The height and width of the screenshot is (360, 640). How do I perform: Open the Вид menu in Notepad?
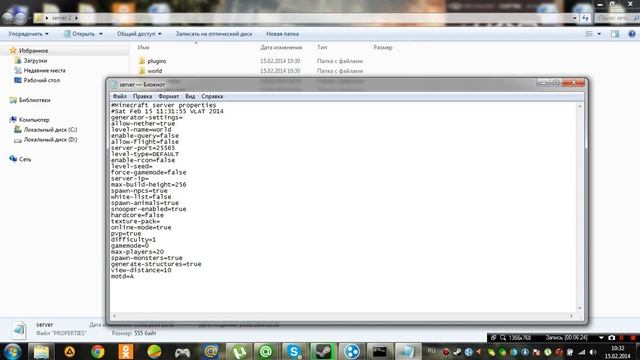pyautogui.click(x=190, y=96)
